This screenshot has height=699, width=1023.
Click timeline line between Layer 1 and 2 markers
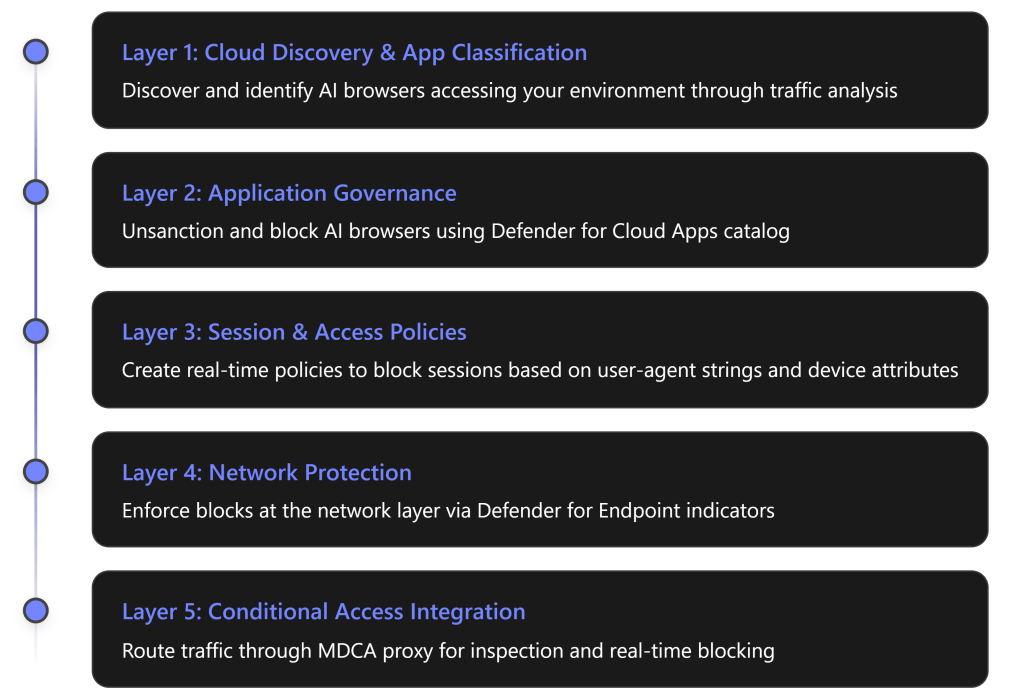36,121
